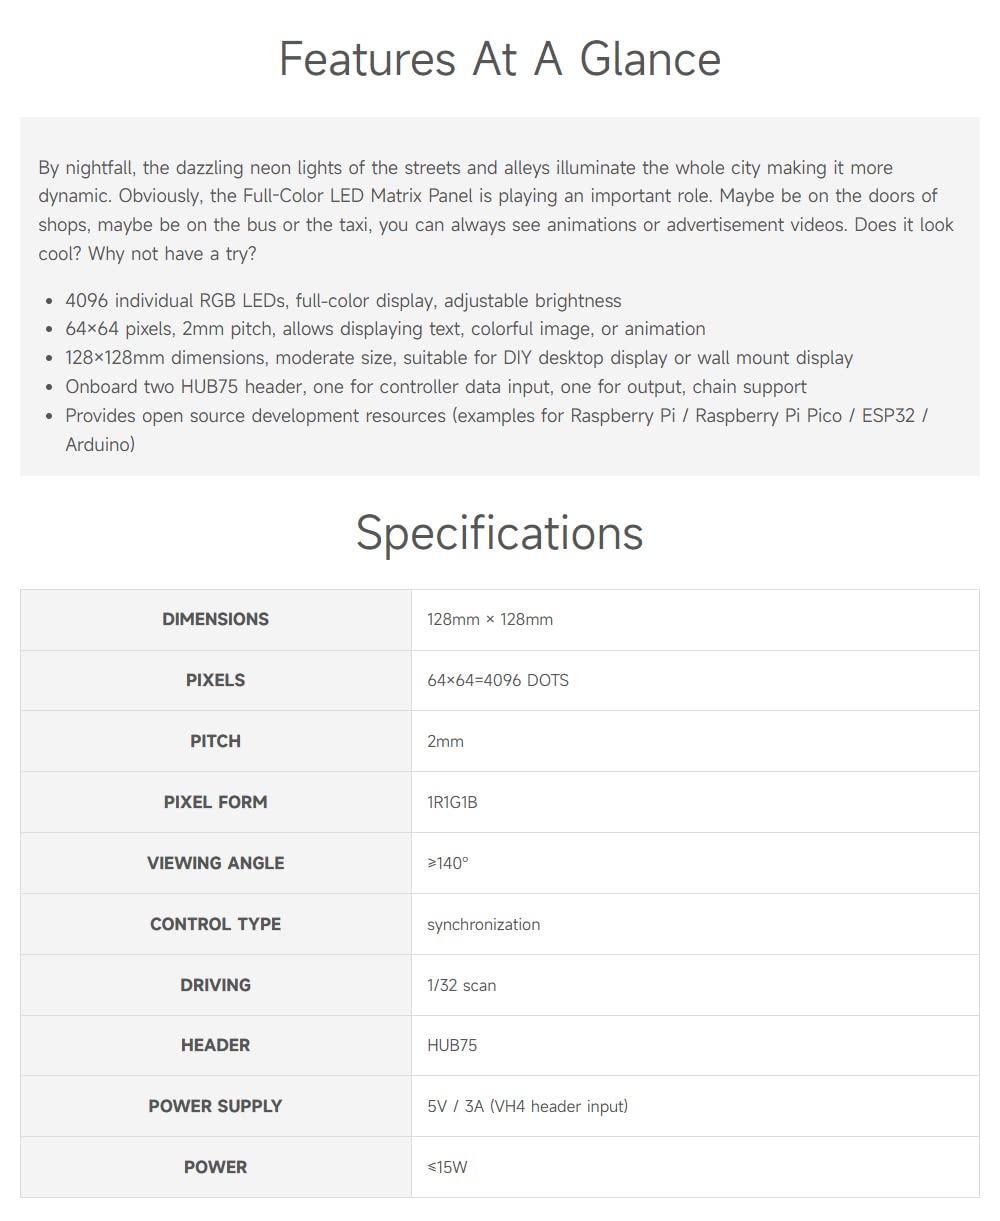The image size is (1000, 1221).
Task: Click the "Features At A Glance" heading
Action: (x=499, y=59)
